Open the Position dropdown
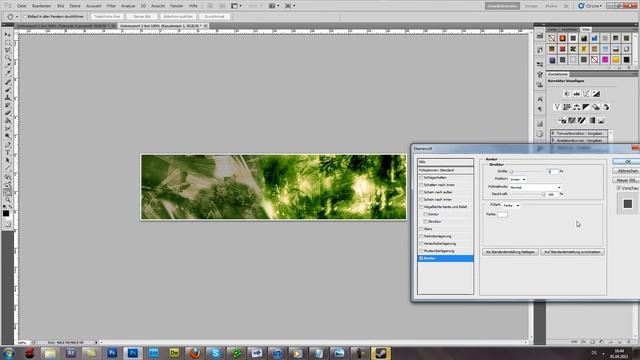Screen dimensions: 640x360 pyautogui.click(x=518, y=179)
